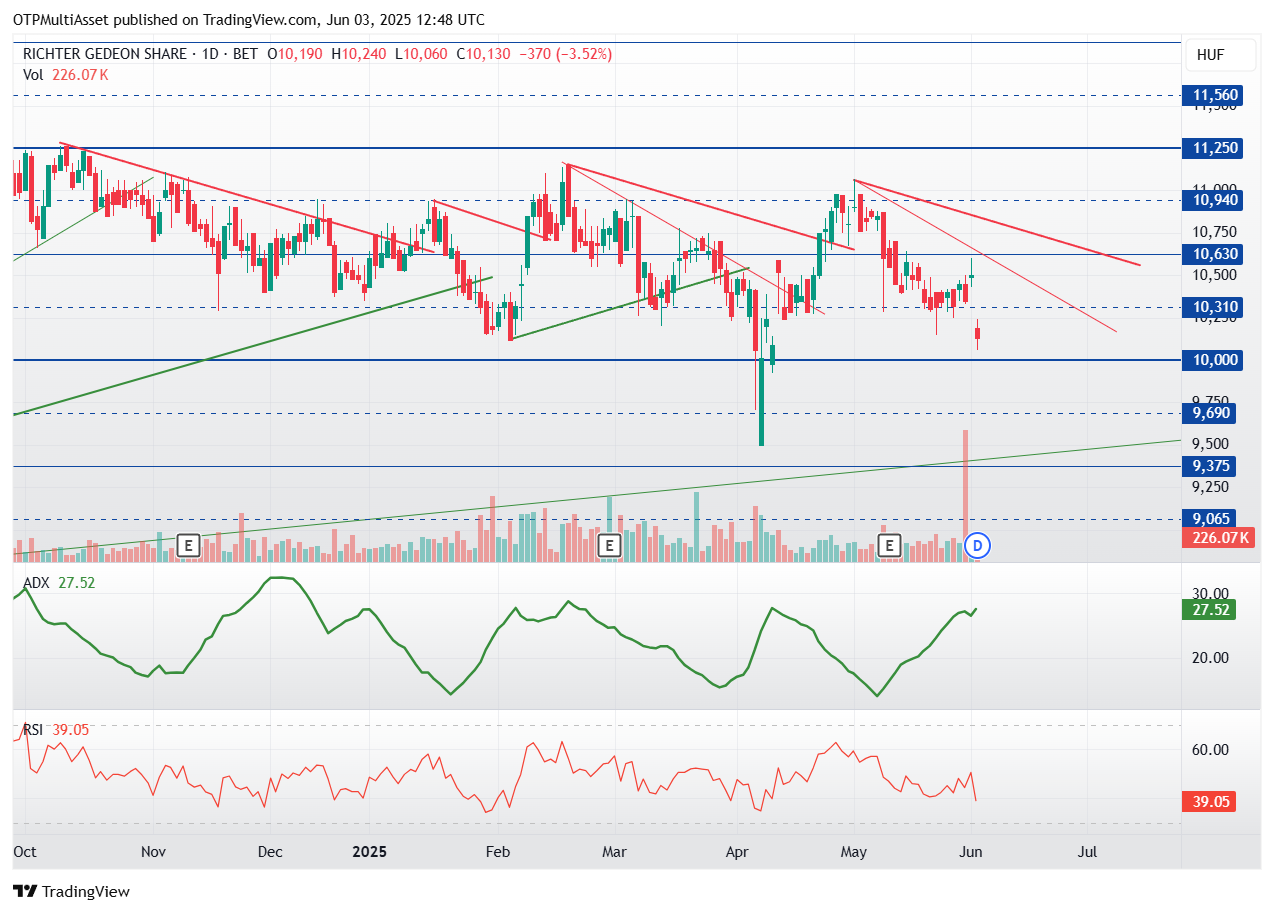Screen dimensions: 1274x913
Task: Click the 30.00 ADX scale value
Action: click(1211, 593)
